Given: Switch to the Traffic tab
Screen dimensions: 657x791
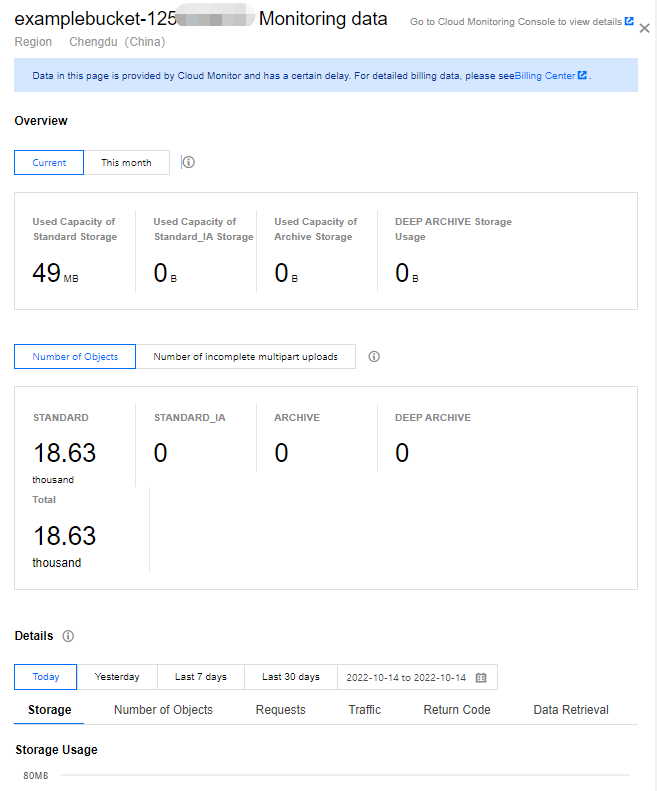Looking at the screenshot, I should 365,710.
